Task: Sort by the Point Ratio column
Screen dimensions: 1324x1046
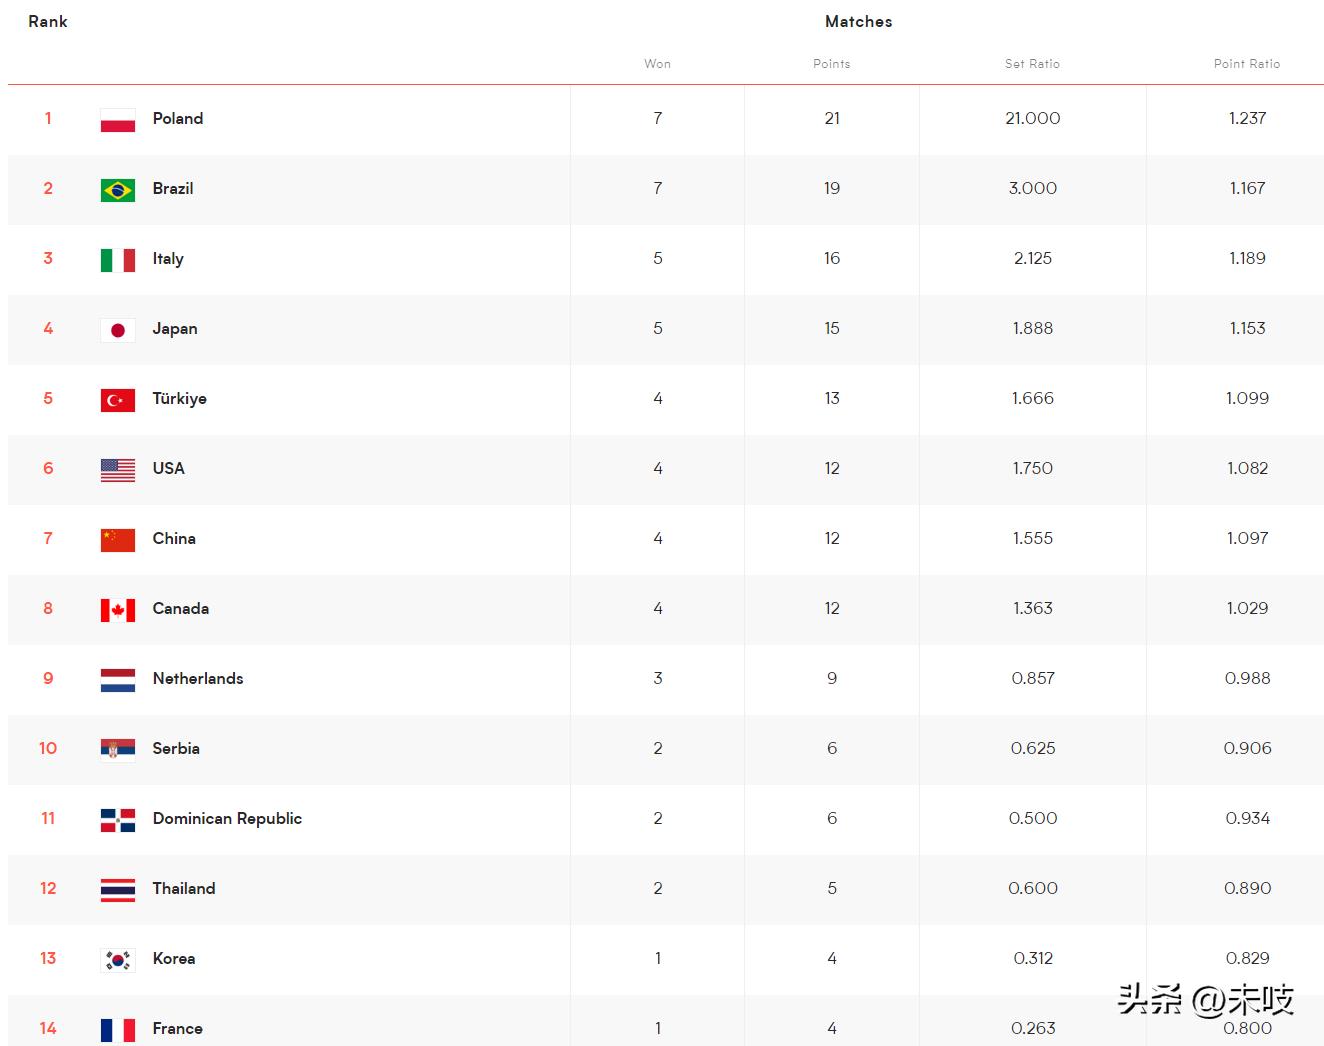Action: point(1246,64)
